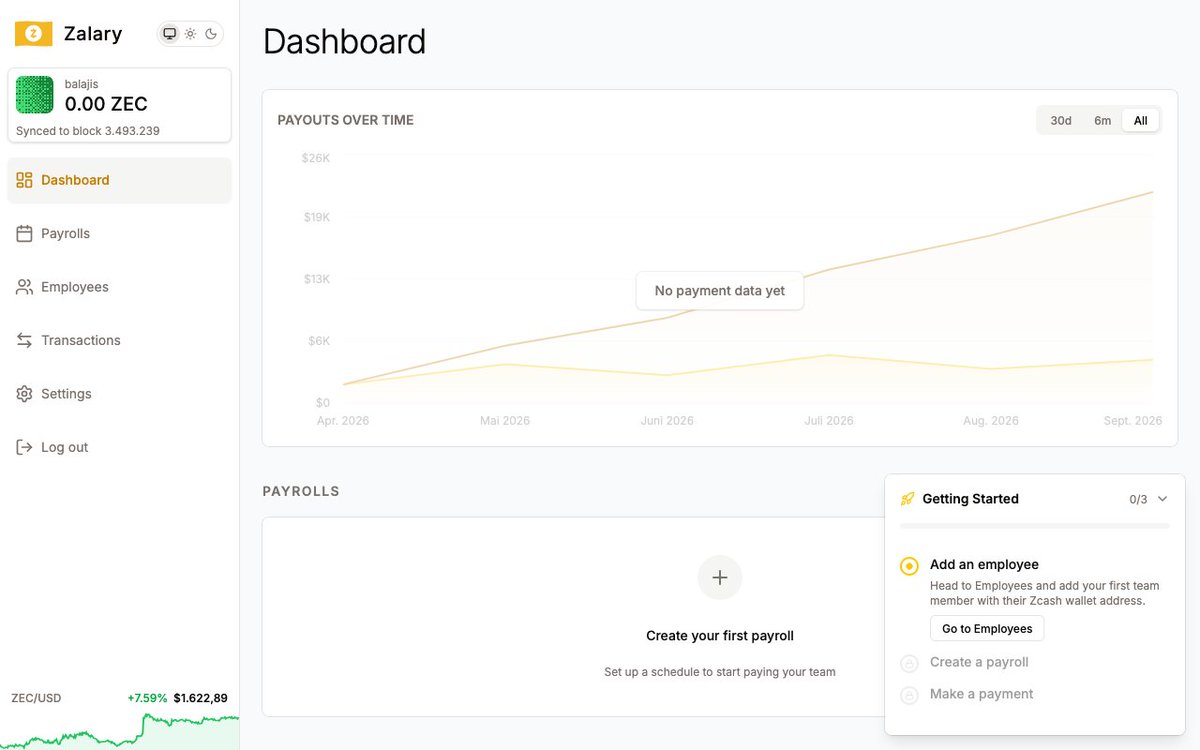
Task: Click the Zalary logo icon
Action: (33, 34)
